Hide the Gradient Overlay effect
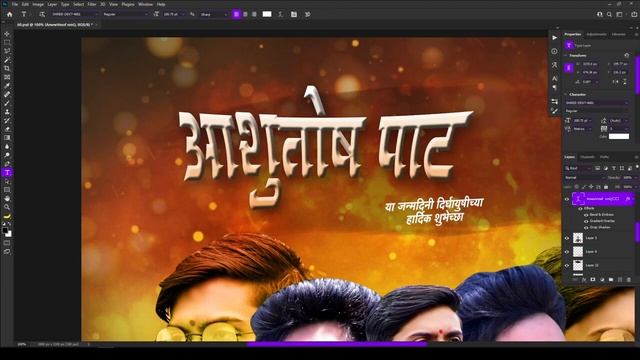 (x=586, y=221)
